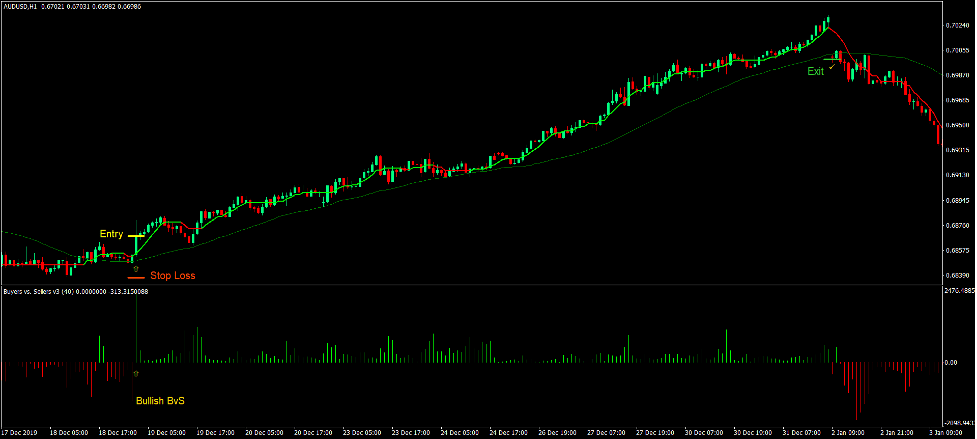Click the Stop Loss text label
Screen dimensions: 977x439
pyautogui.click(x=173, y=275)
